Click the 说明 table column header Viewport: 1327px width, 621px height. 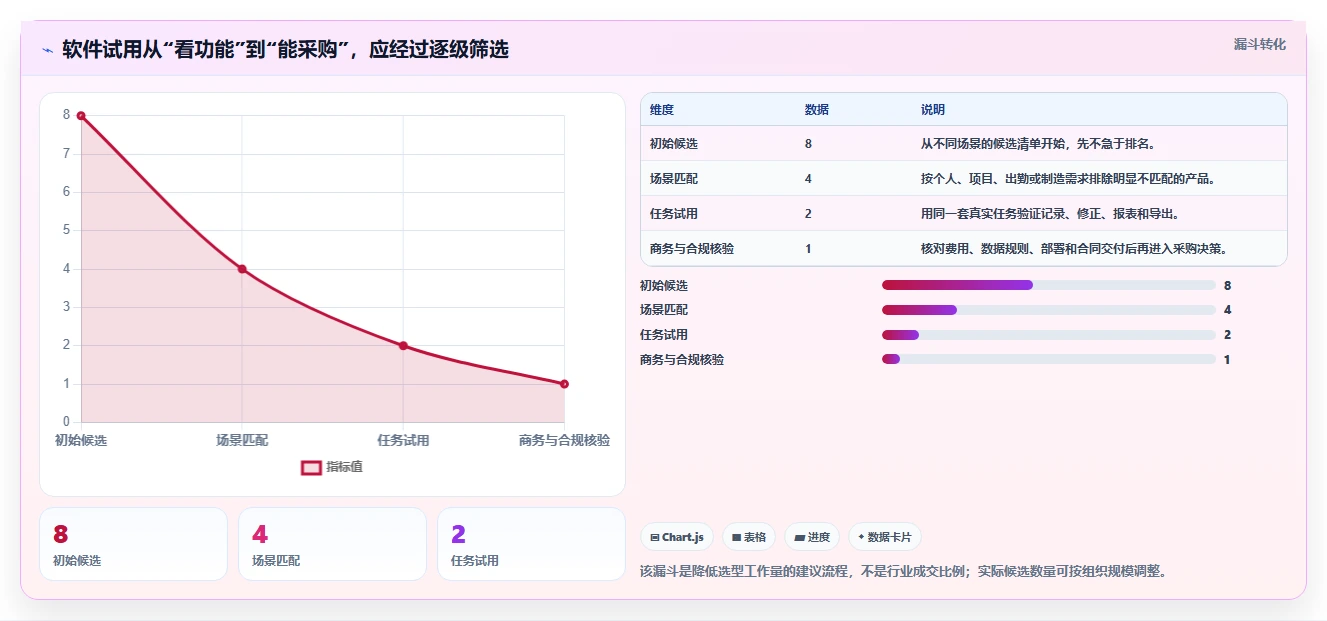click(x=933, y=110)
